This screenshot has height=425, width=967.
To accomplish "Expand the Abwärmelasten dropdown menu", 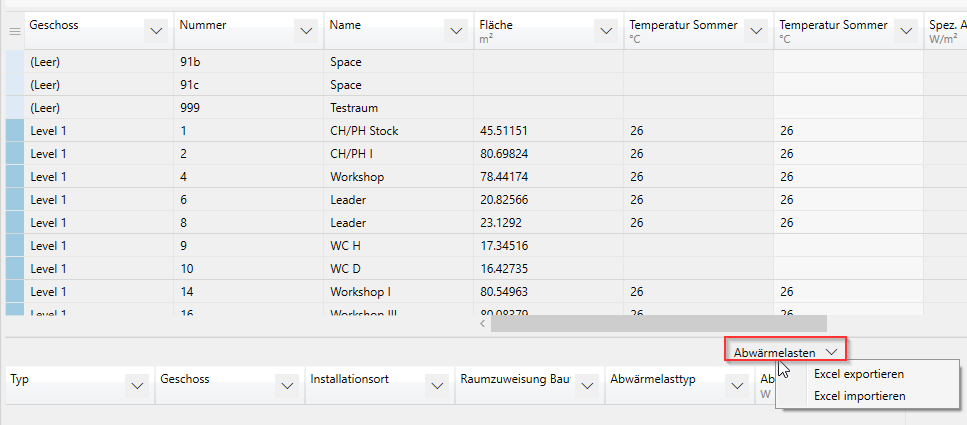I will click(x=785, y=352).
